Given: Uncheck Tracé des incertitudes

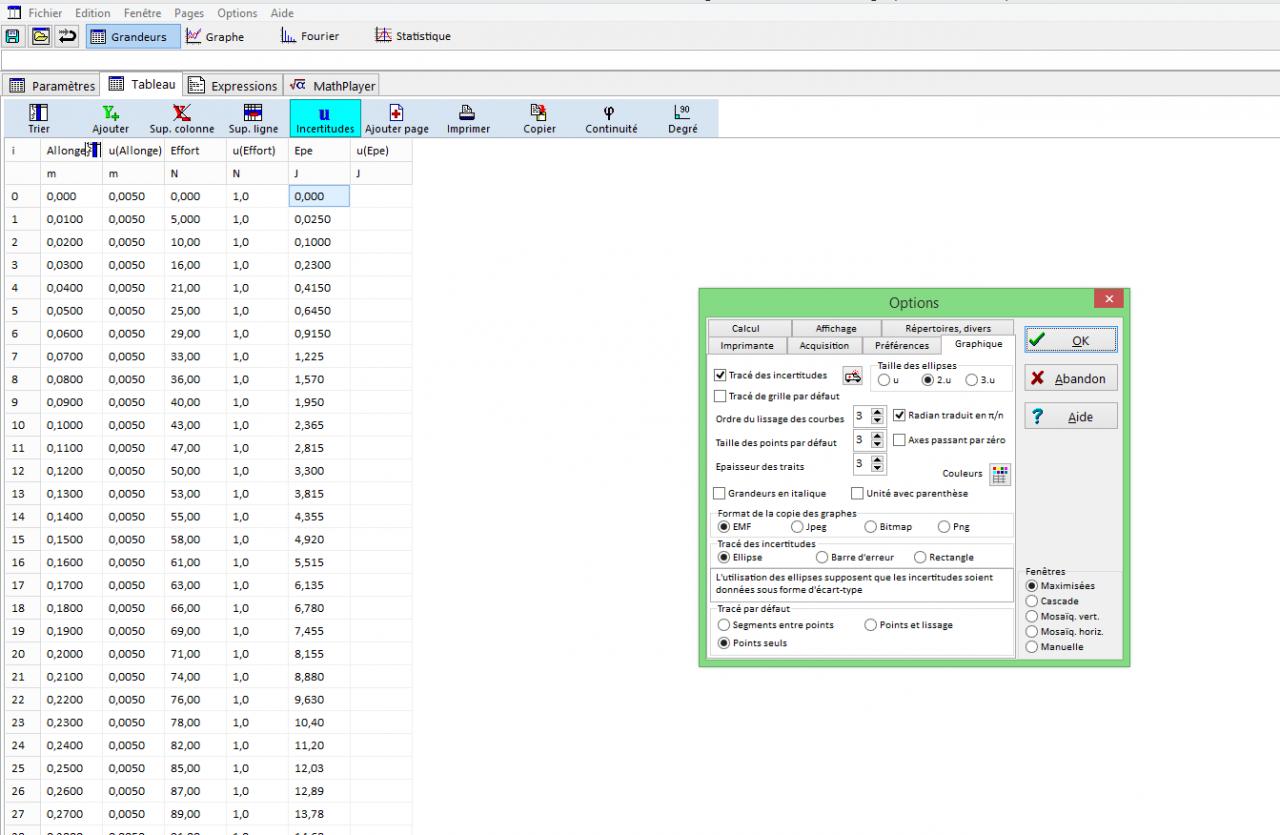Looking at the screenshot, I should pyautogui.click(x=720, y=375).
